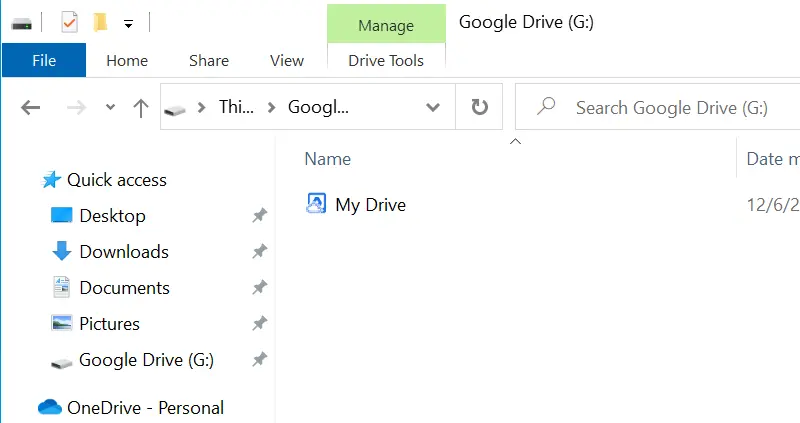This screenshot has height=423, width=800.
Task: Click the Forward navigation arrow
Action: click(x=76, y=107)
